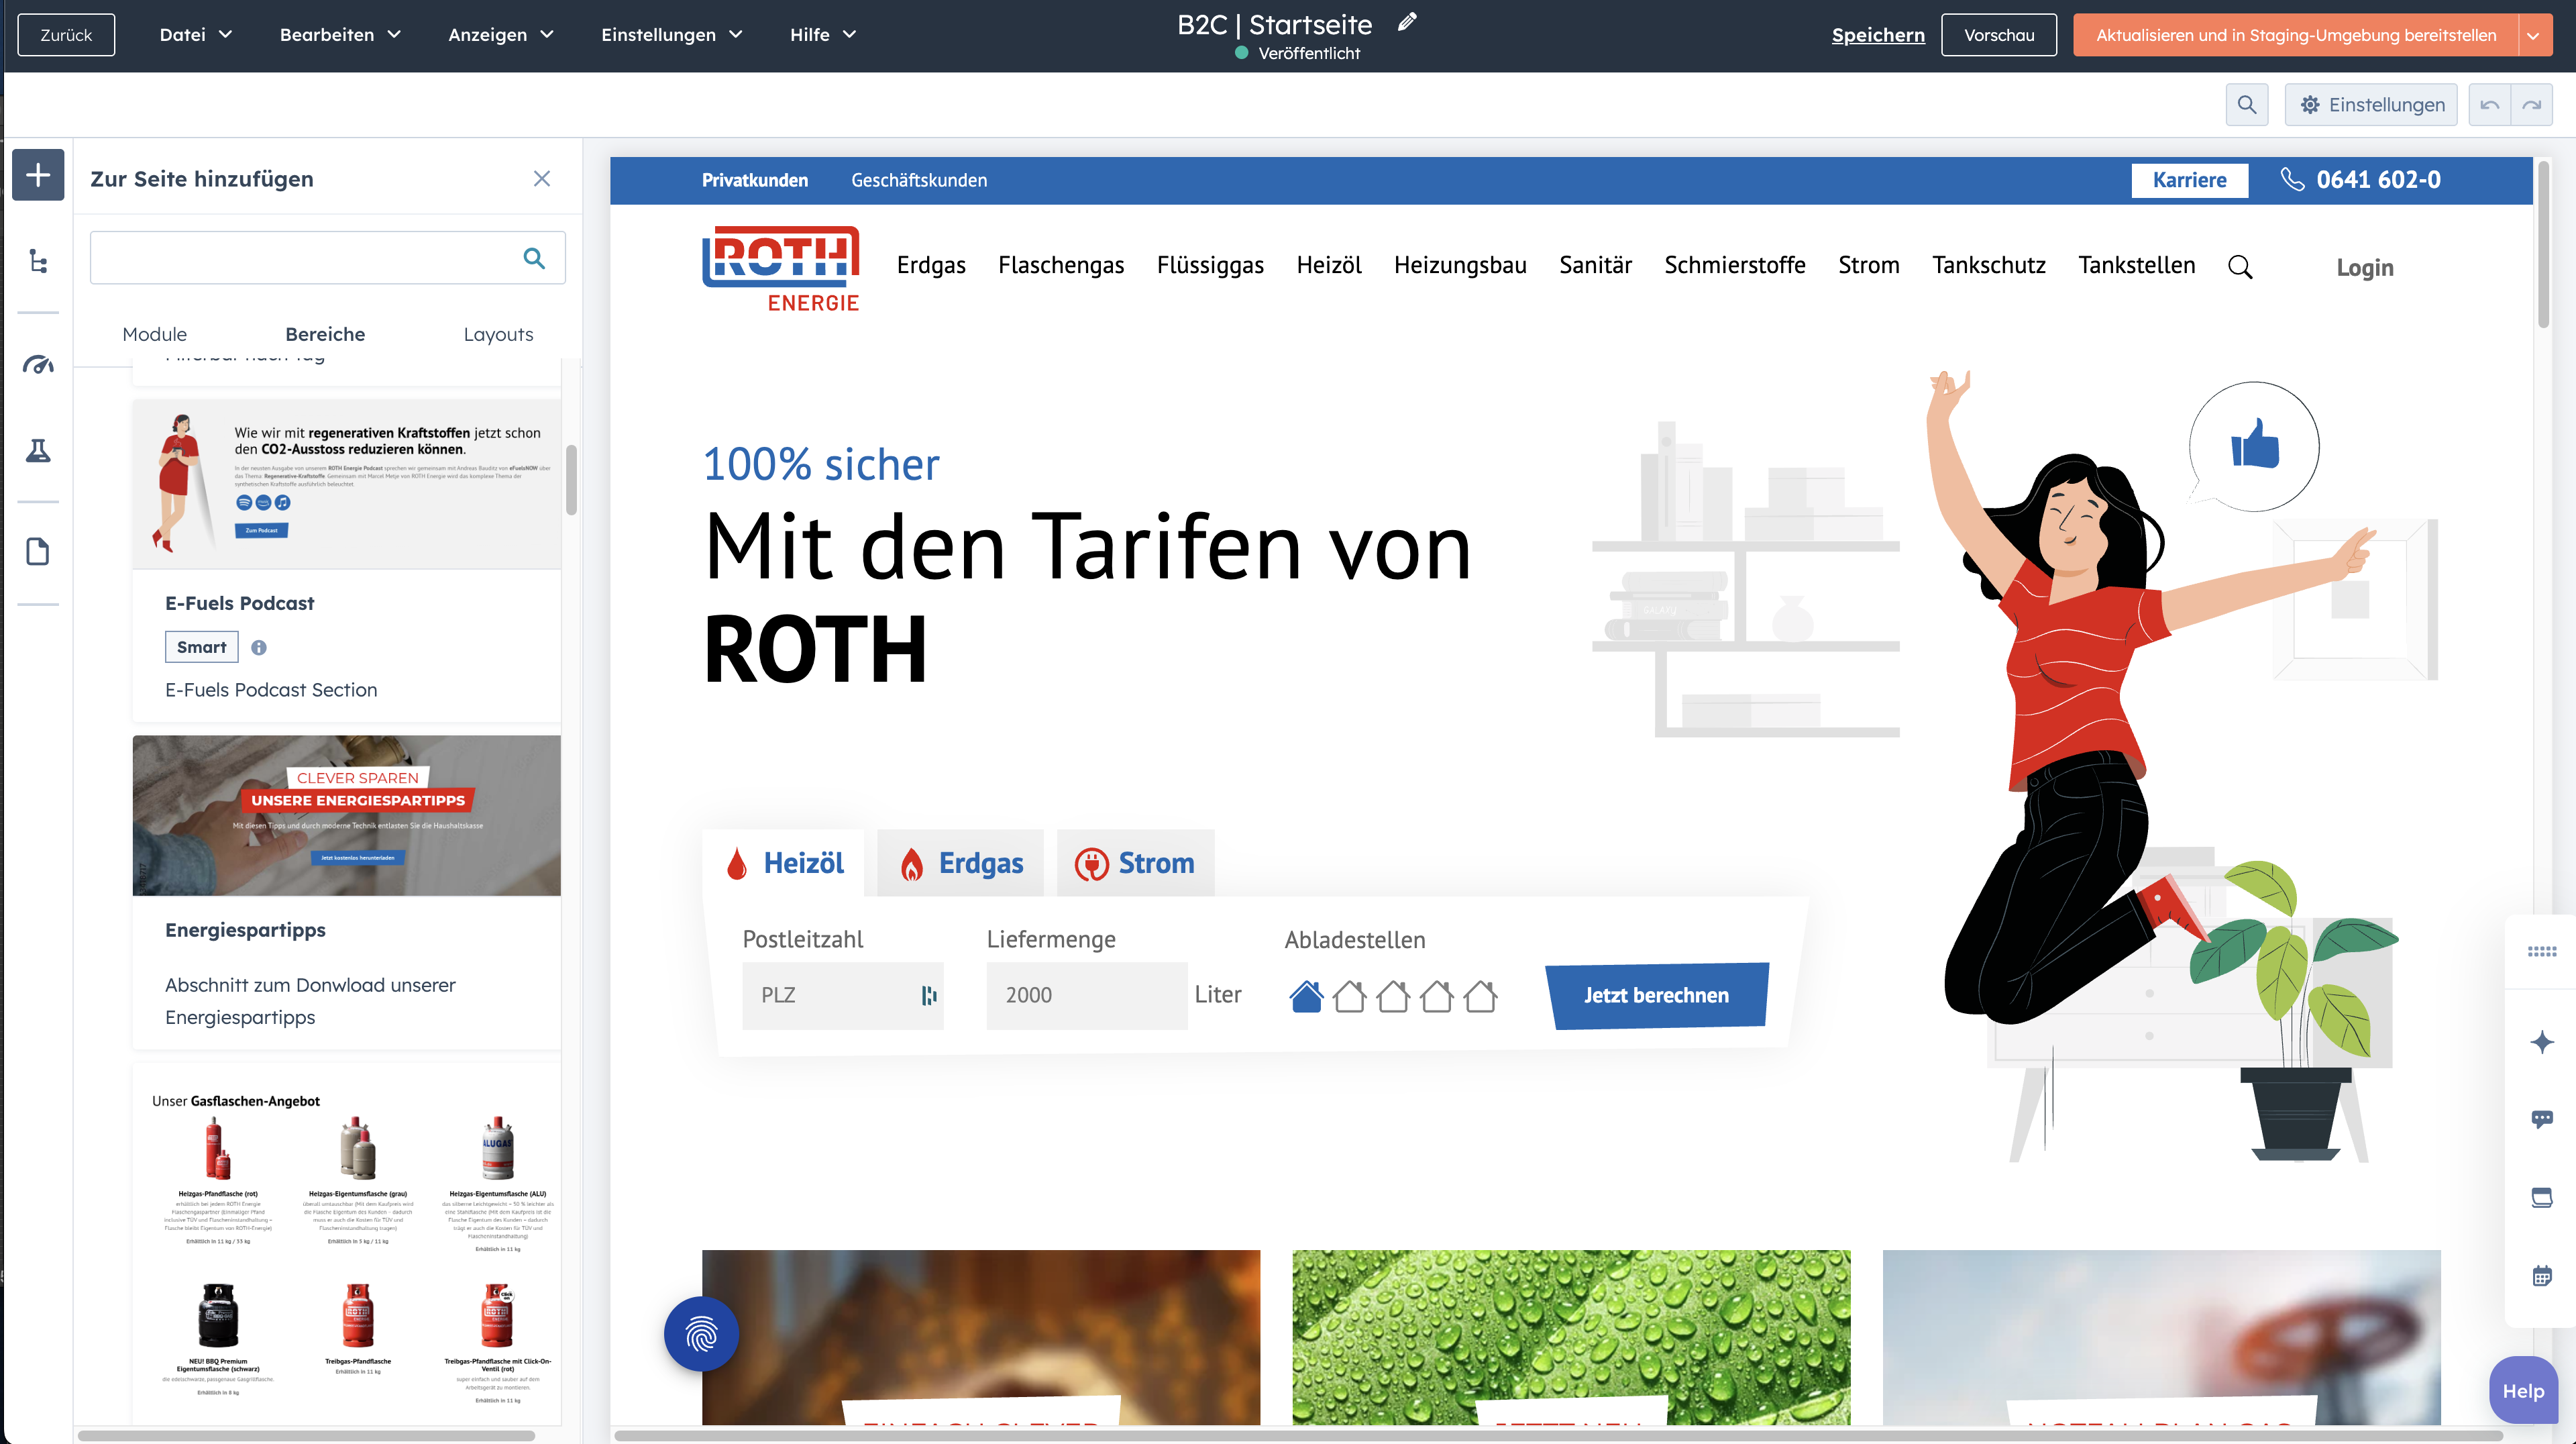The height and width of the screenshot is (1444, 2576).
Task: Open the page document icon in sidebar
Action: 38,552
